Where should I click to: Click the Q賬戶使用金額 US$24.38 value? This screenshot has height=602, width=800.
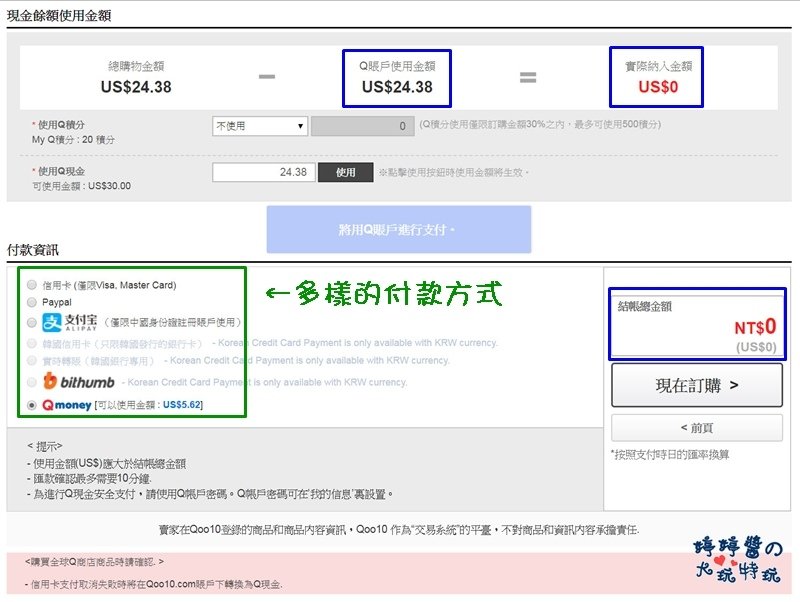397,87
